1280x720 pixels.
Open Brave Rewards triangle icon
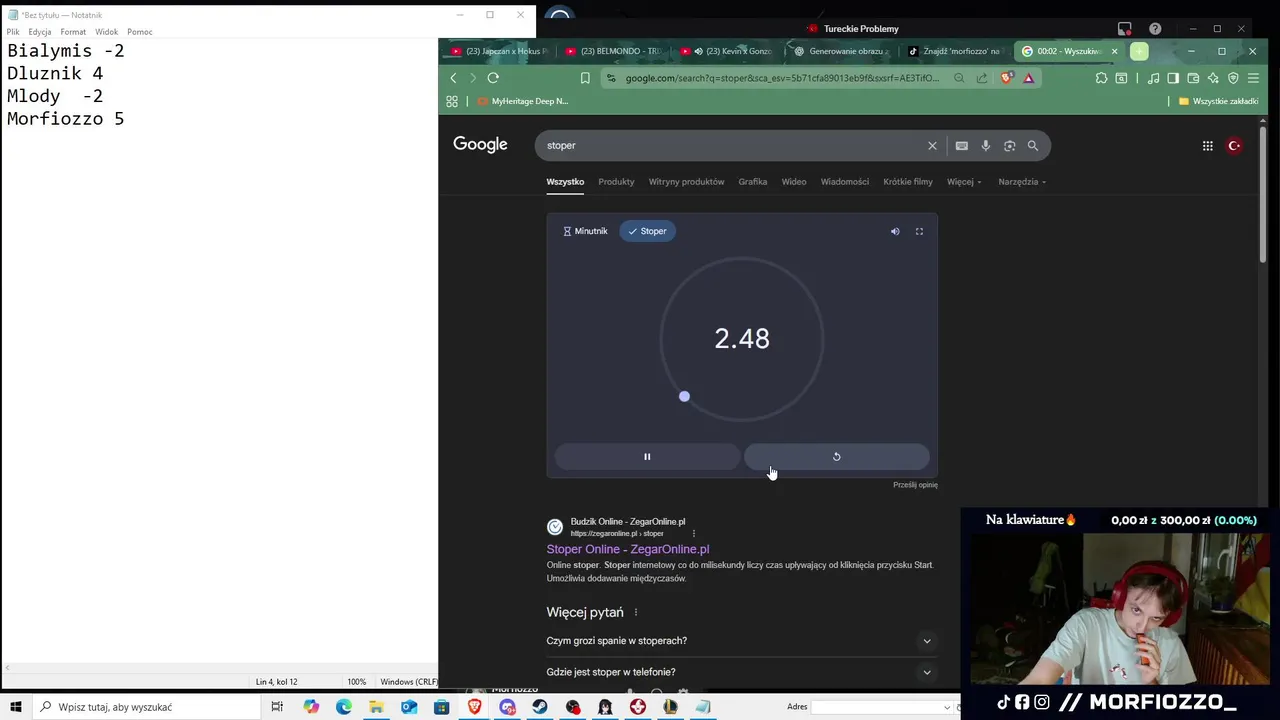pyautogui.click(x=1028, y=78)
